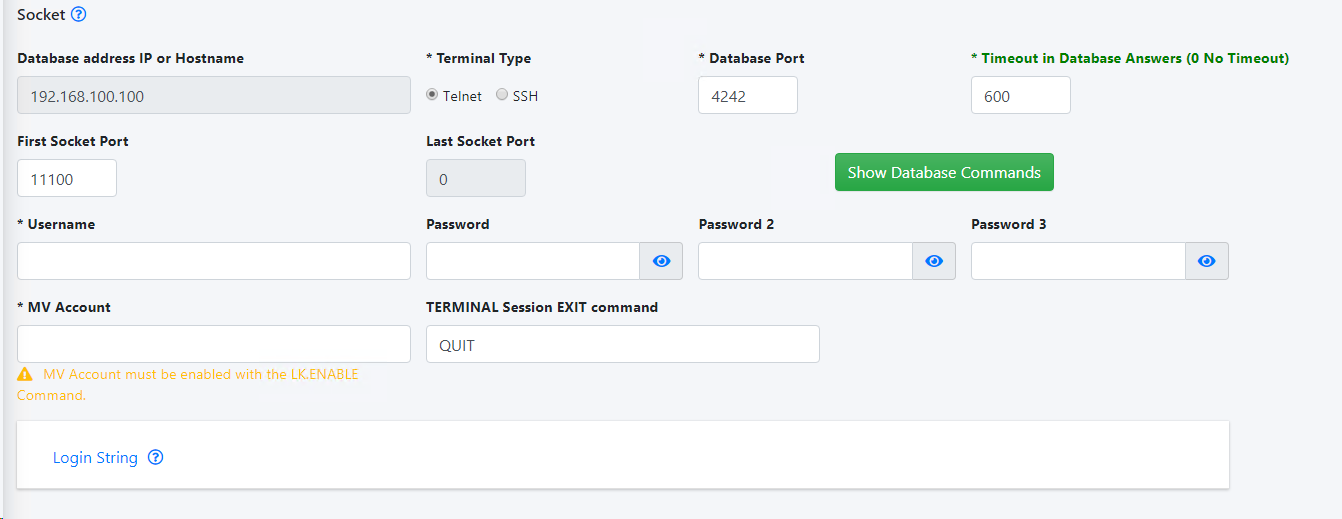Click the MV Account warning triangle icon
The width and height of the screenshot is (1342, 519).
(x=25, y=375)
